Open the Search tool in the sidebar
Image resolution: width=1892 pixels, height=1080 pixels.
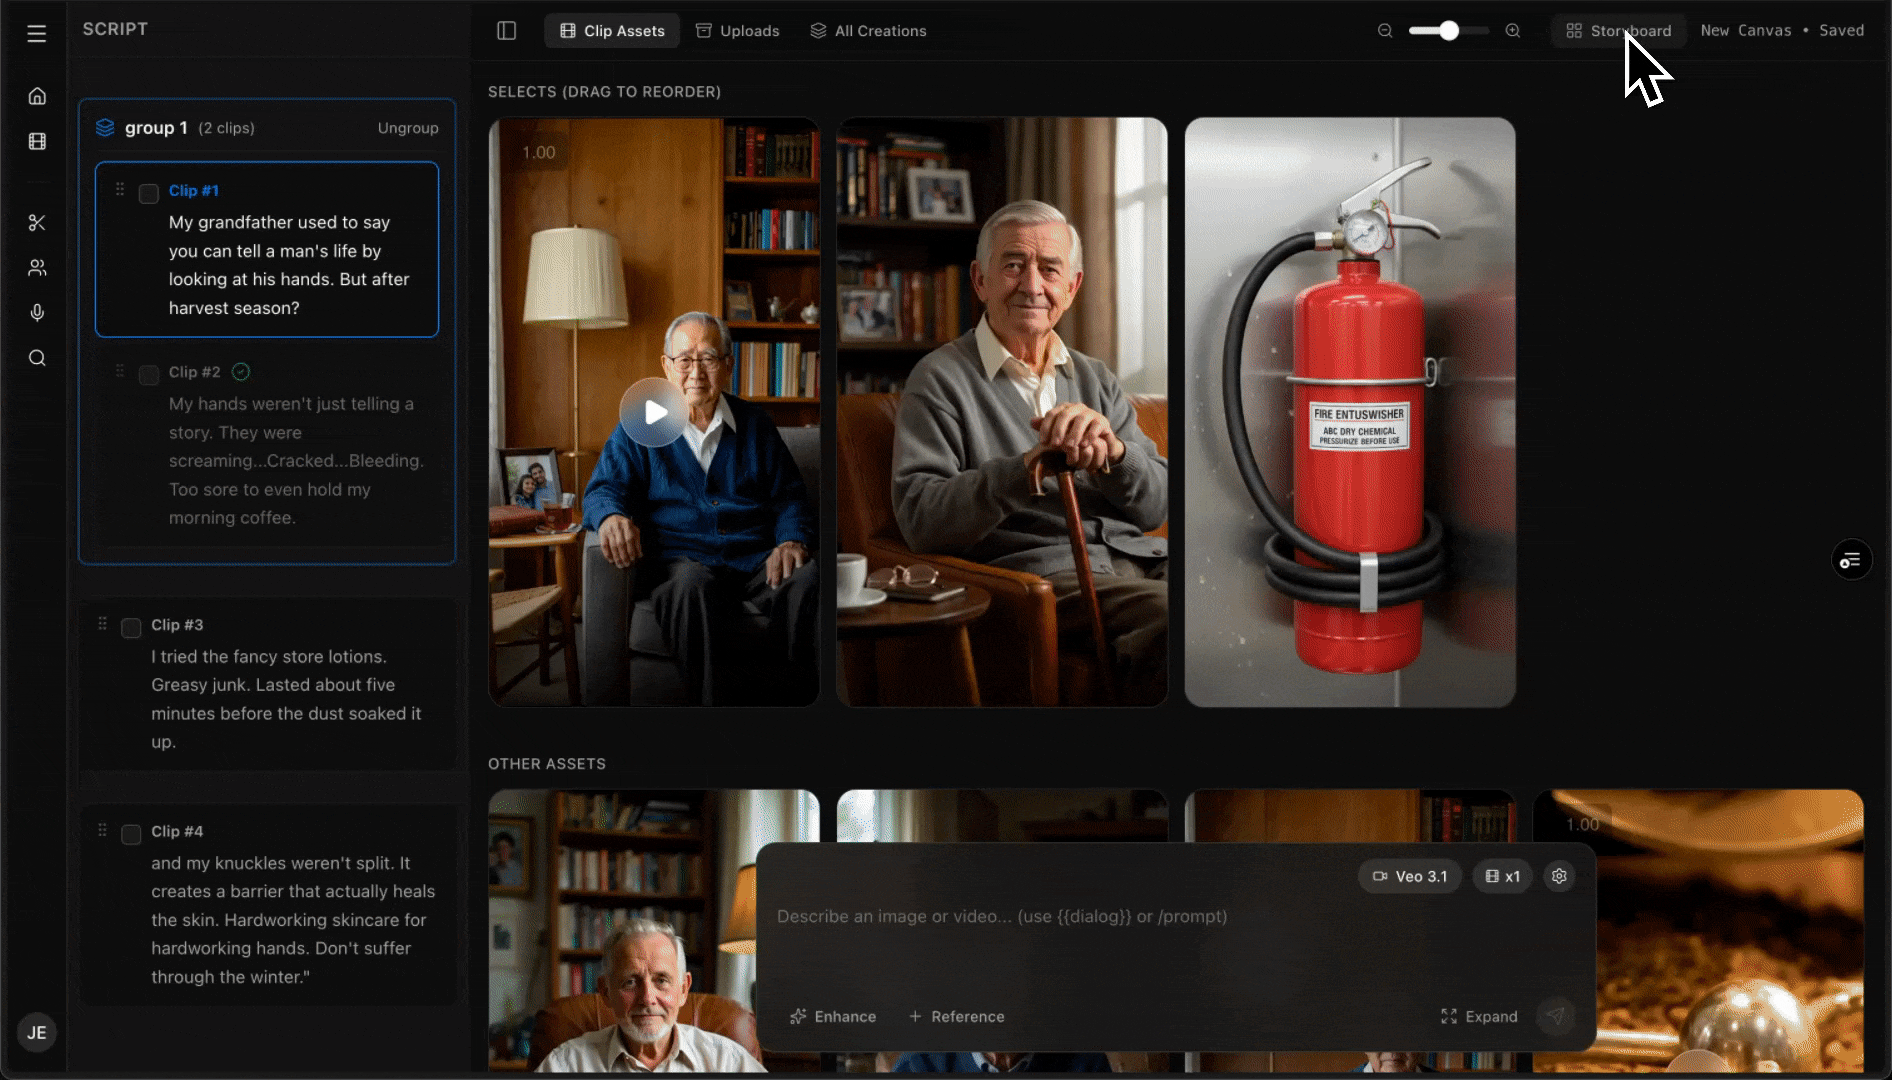click(x=37, y=357)
